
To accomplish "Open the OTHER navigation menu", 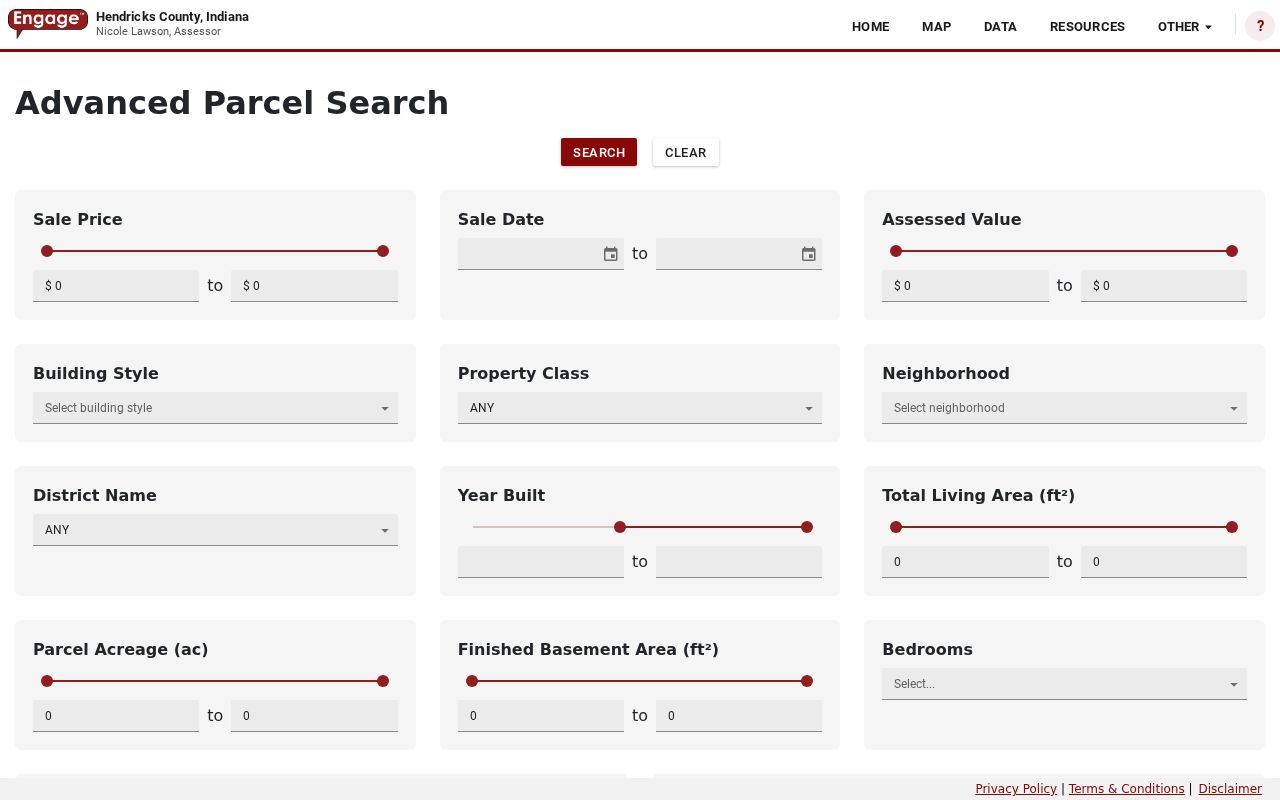I will [1185, 27].
